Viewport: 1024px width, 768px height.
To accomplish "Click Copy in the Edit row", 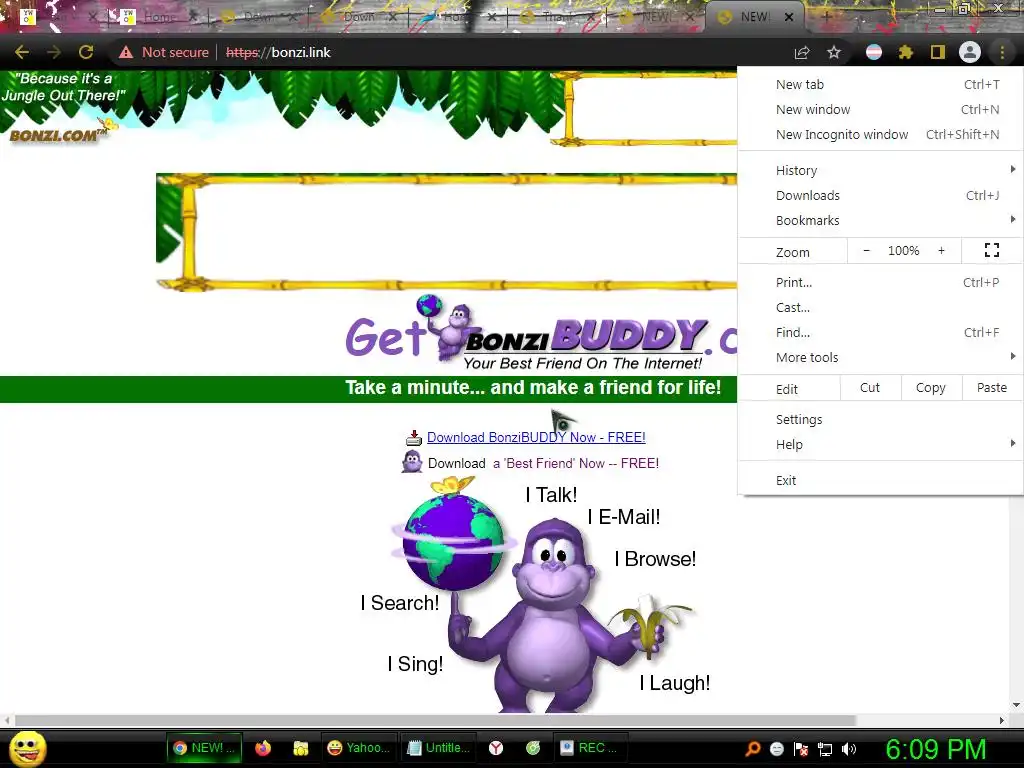I will (931, 387).
